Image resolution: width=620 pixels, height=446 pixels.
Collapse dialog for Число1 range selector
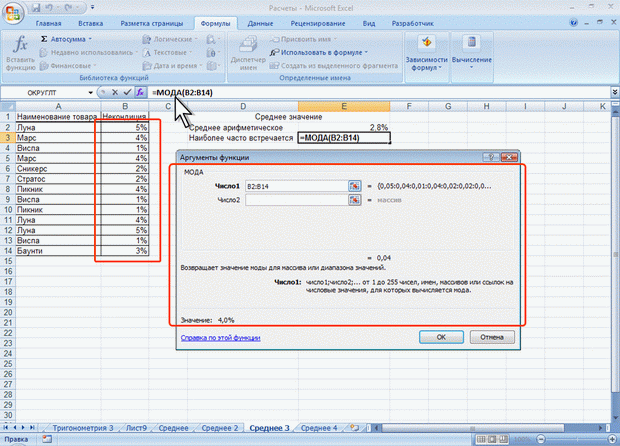[354, 186]
